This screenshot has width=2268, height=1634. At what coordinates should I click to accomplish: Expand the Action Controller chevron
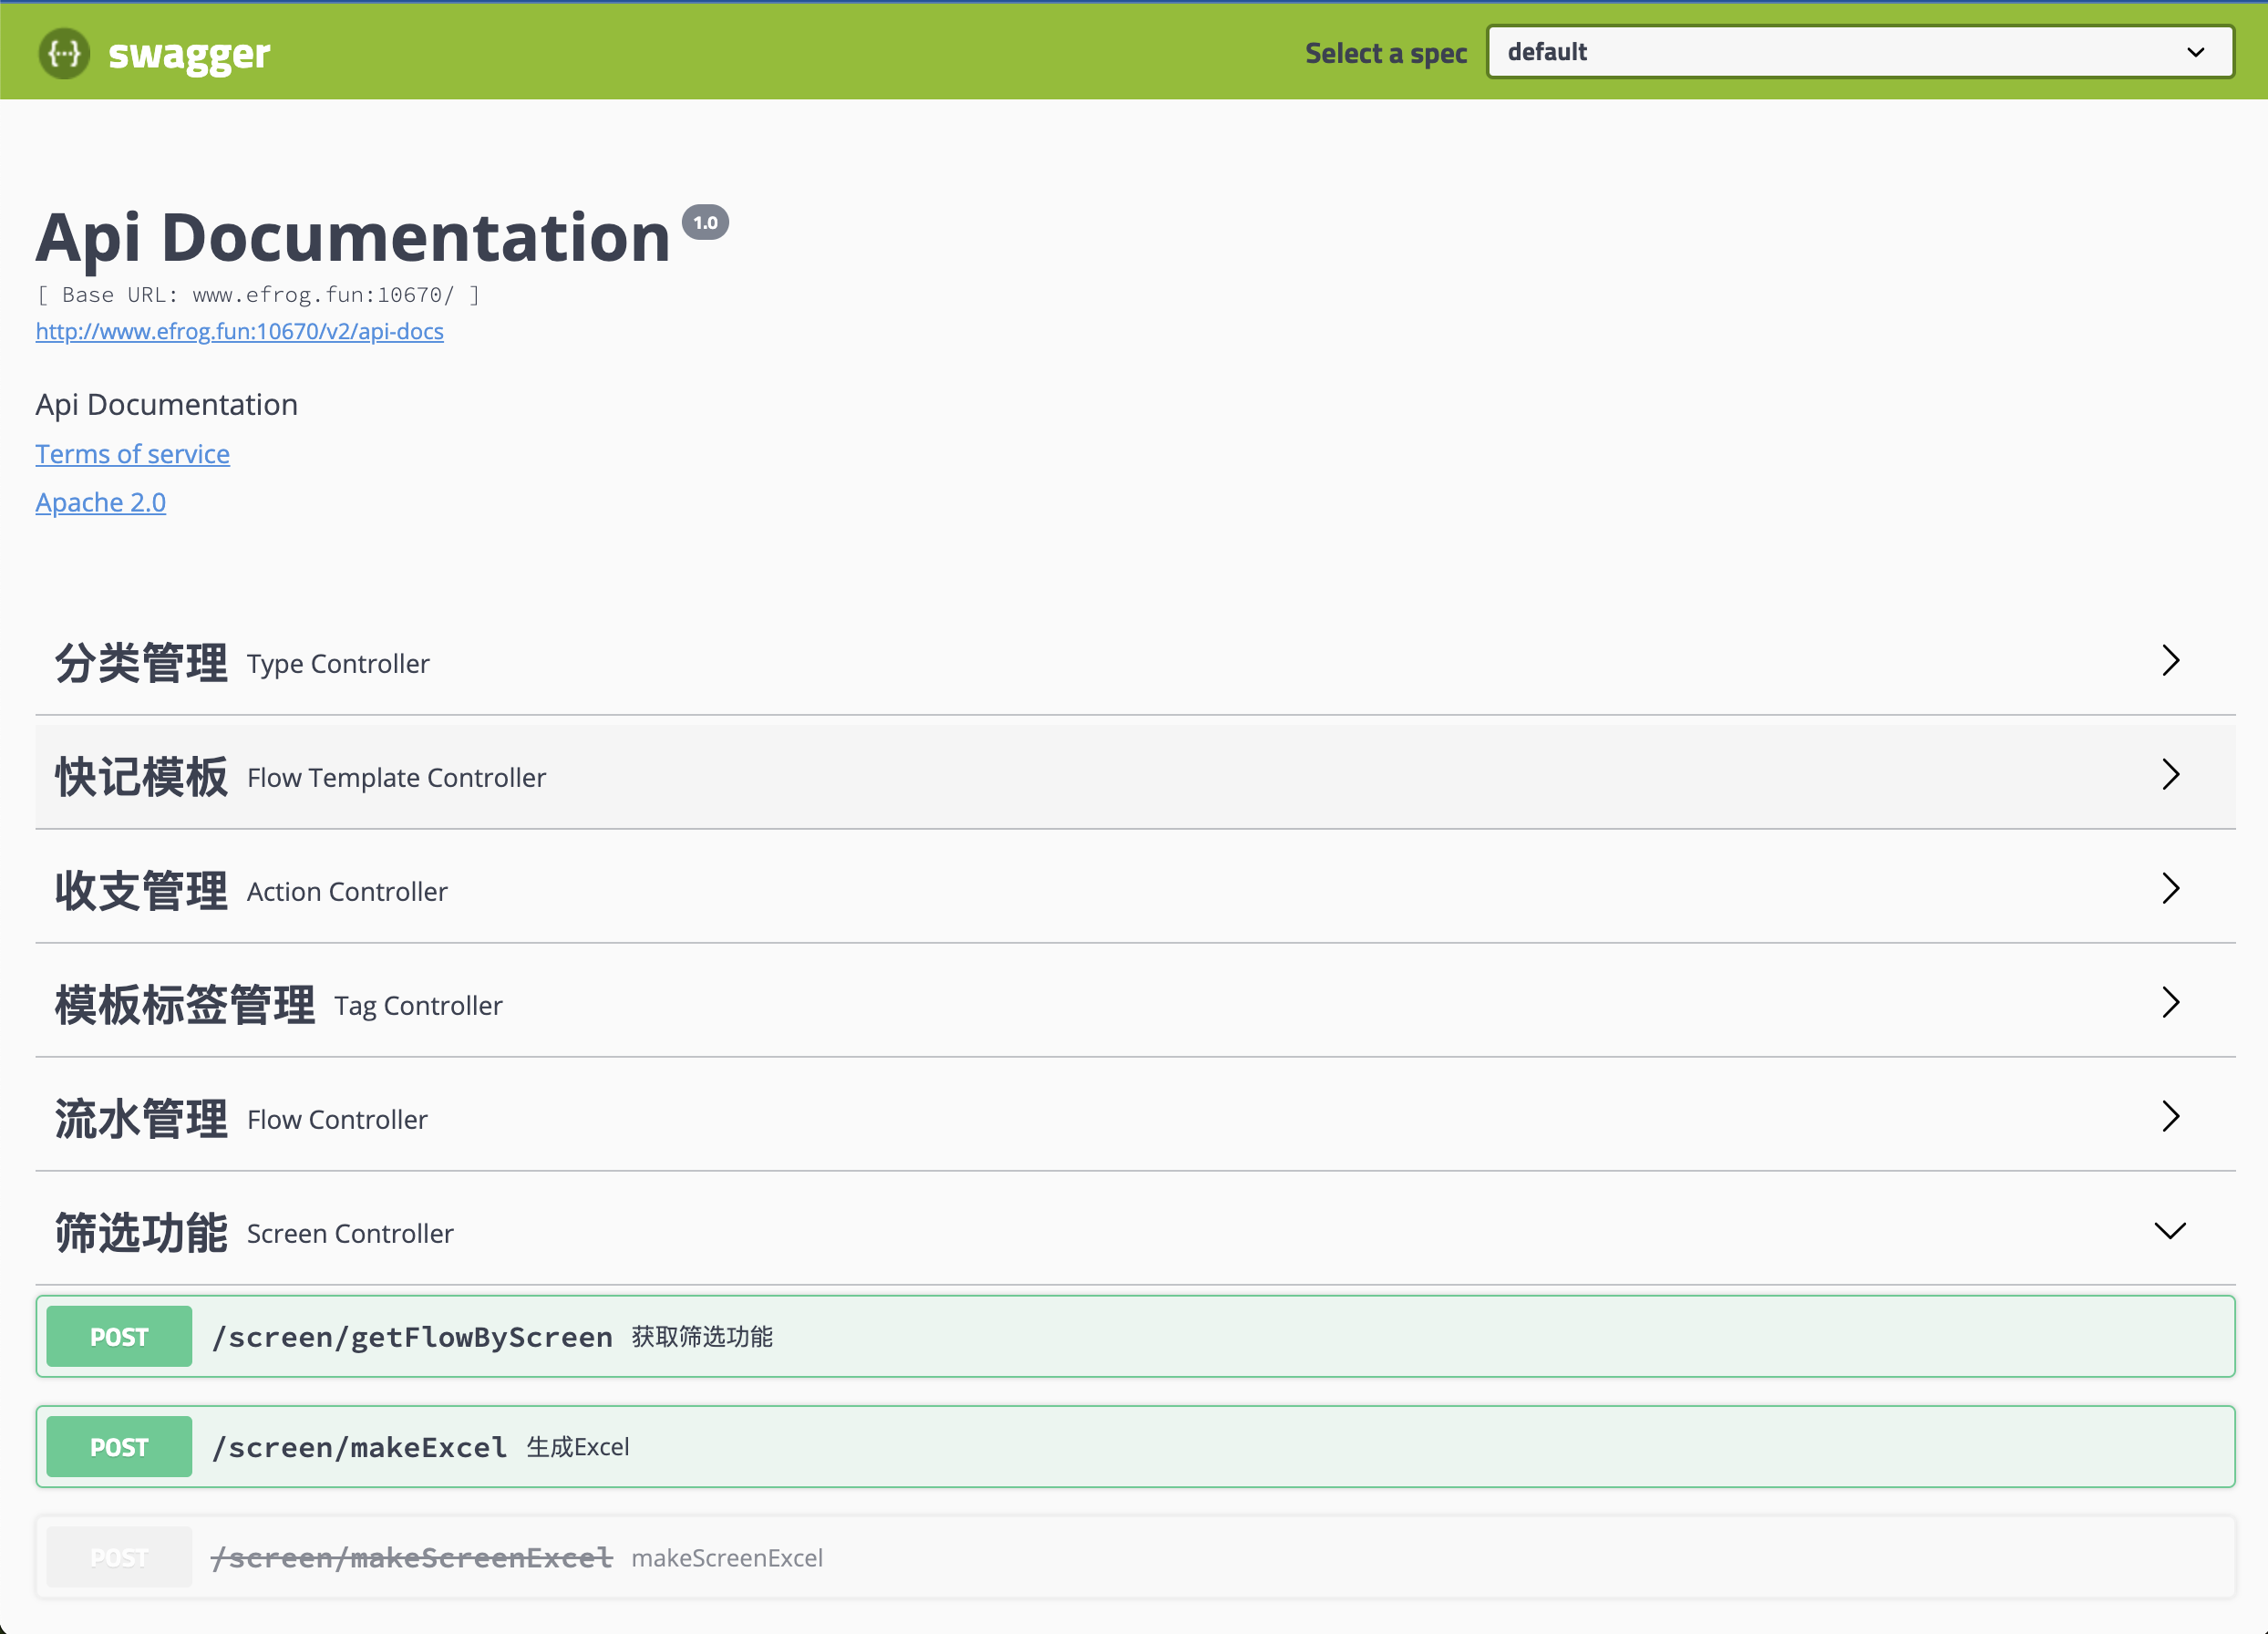(2169, 889)
